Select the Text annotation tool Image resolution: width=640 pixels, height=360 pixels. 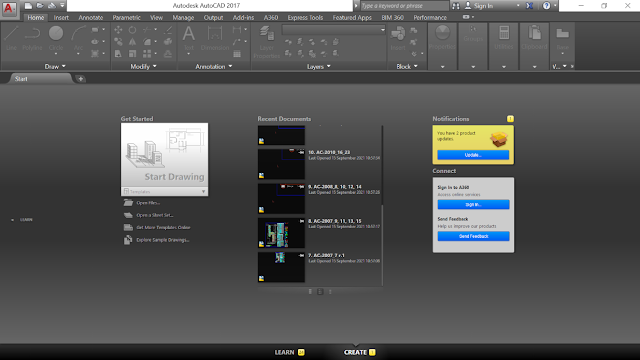pyautogui.click(x=188, y=38)
